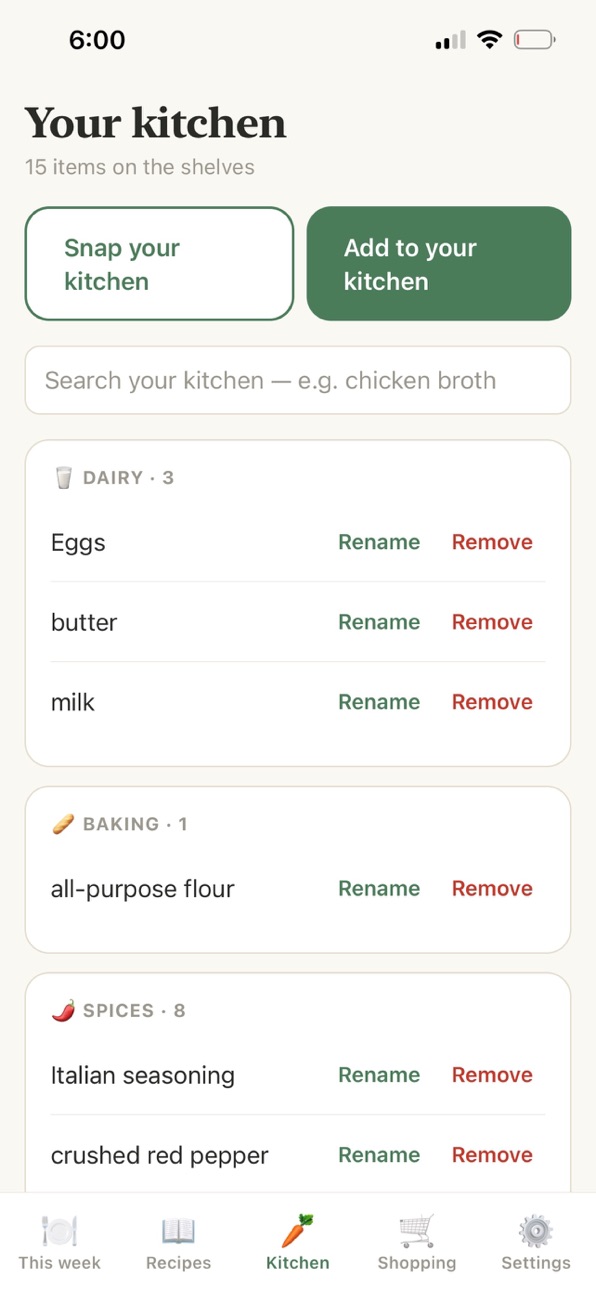The height and width of the screenshot is (1290, 596).
Task: Tap Add to your kitchen button
Action: [x=439, y=264]
